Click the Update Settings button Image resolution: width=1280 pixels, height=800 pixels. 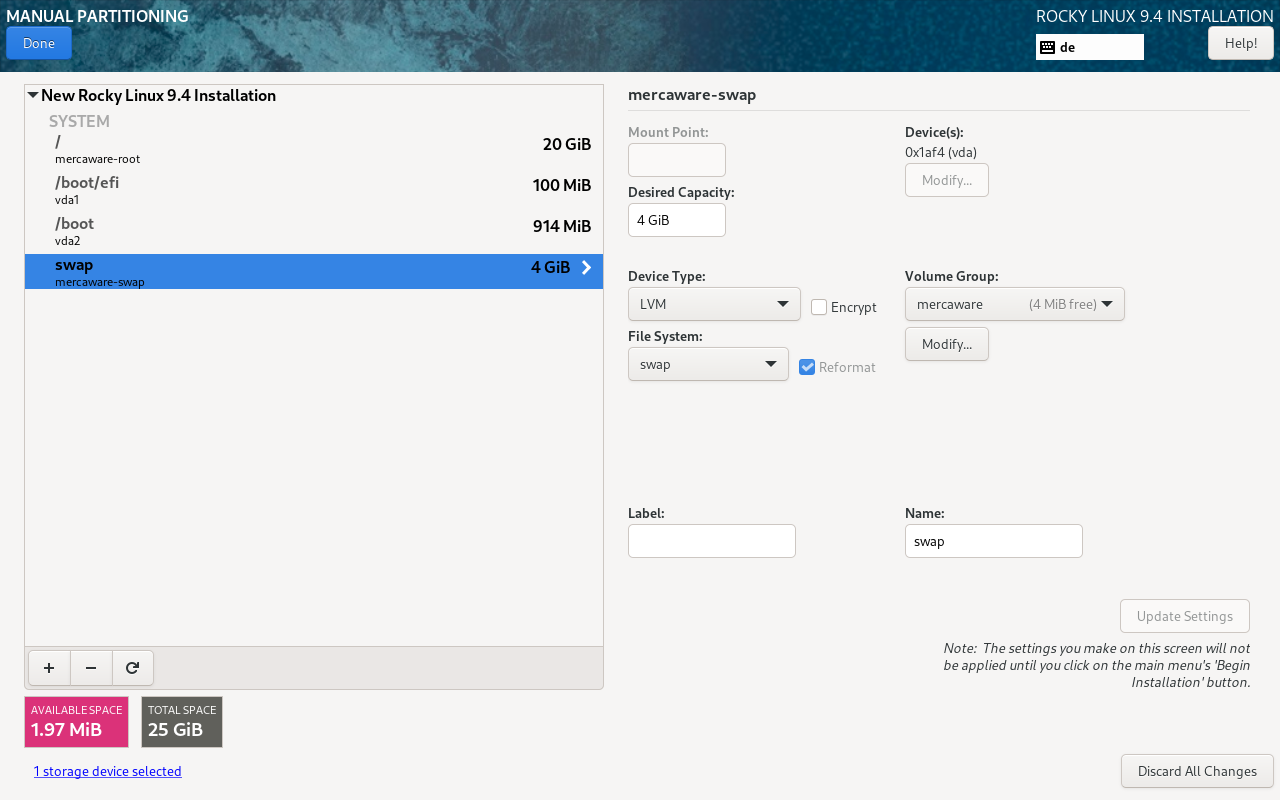click(x=1185, y=616)
